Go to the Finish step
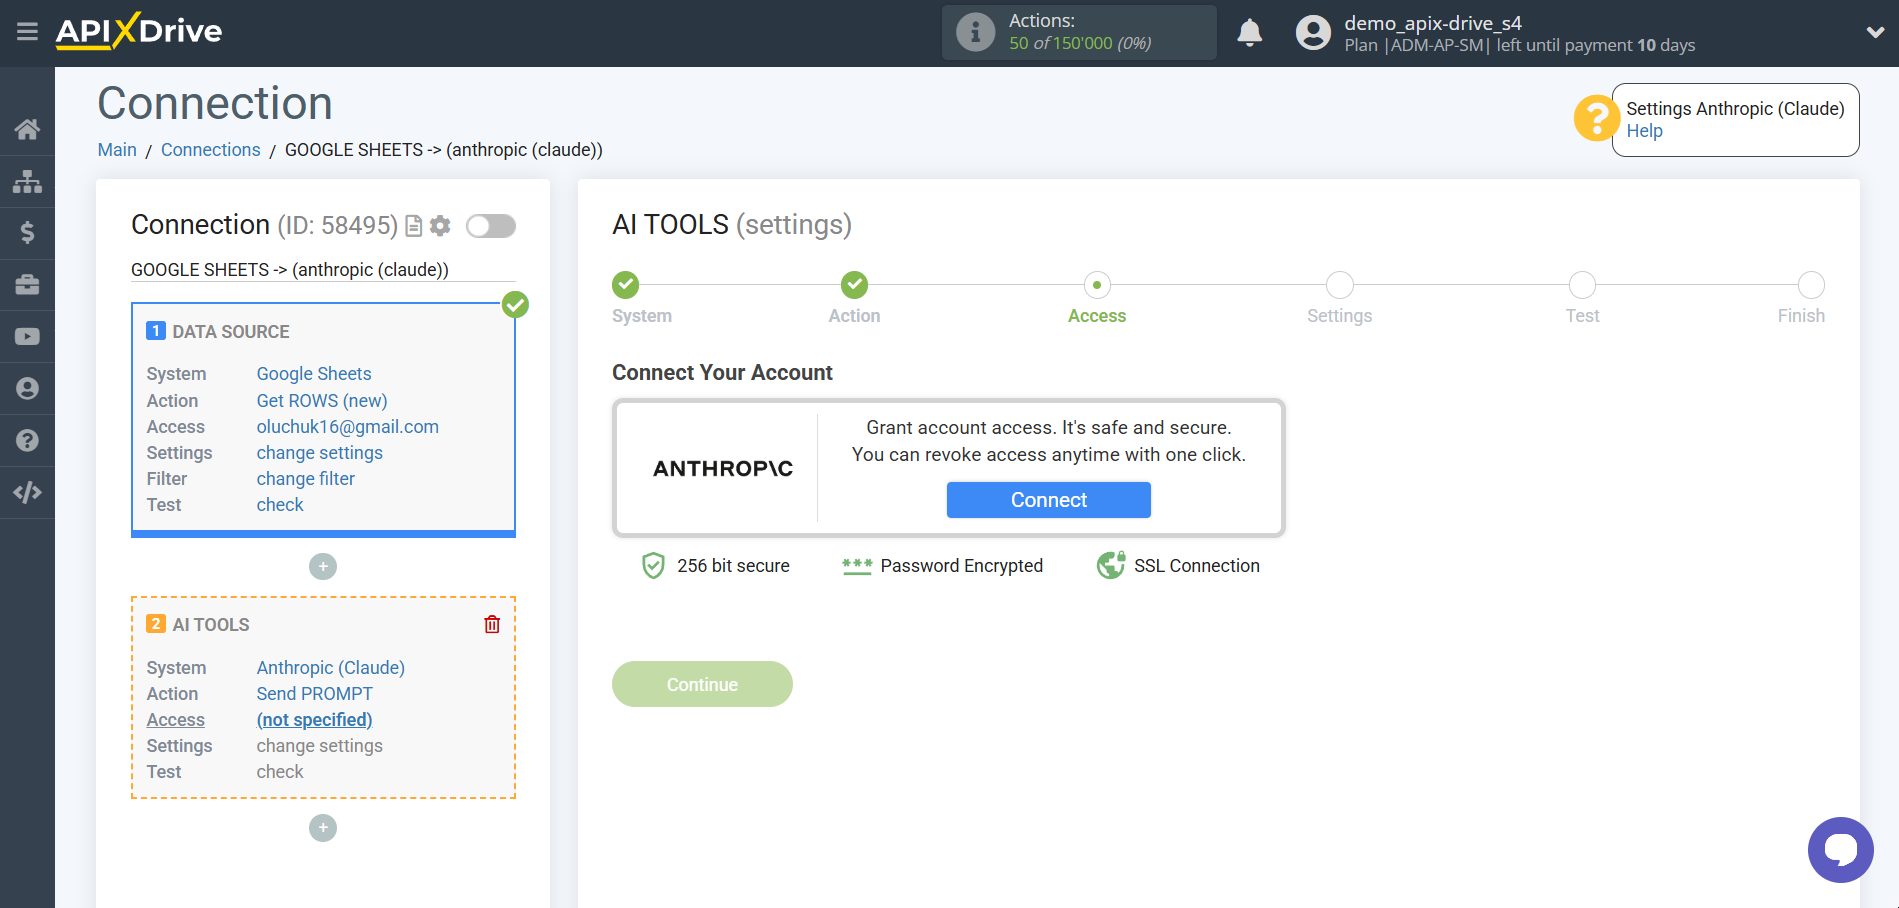The image size is (1899, 908). click(x=1811, y=285)
